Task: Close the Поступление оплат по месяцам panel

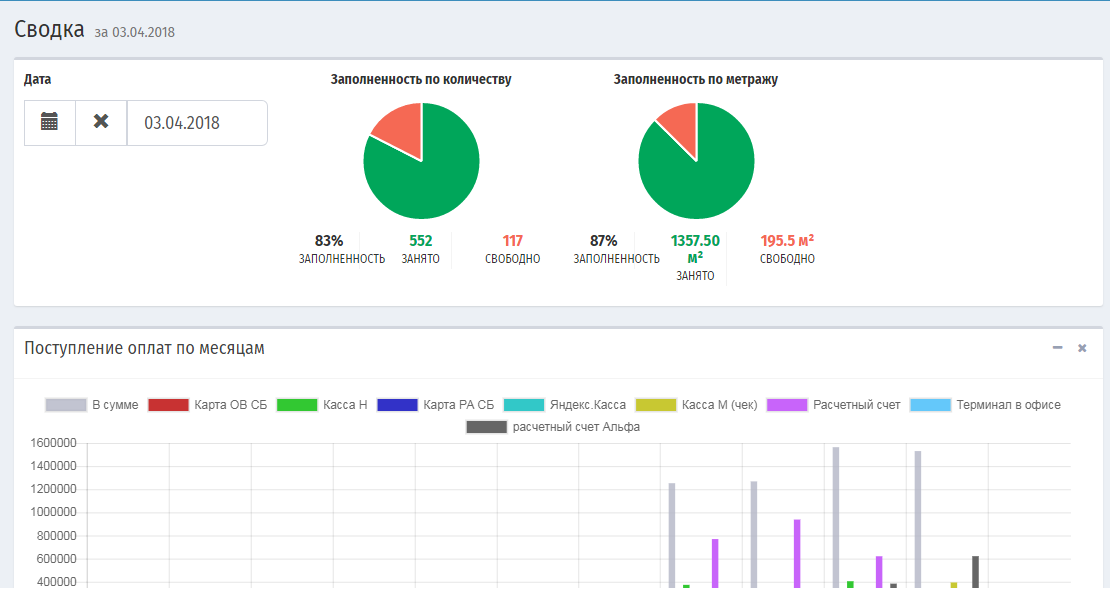Action: [1082, 348]
